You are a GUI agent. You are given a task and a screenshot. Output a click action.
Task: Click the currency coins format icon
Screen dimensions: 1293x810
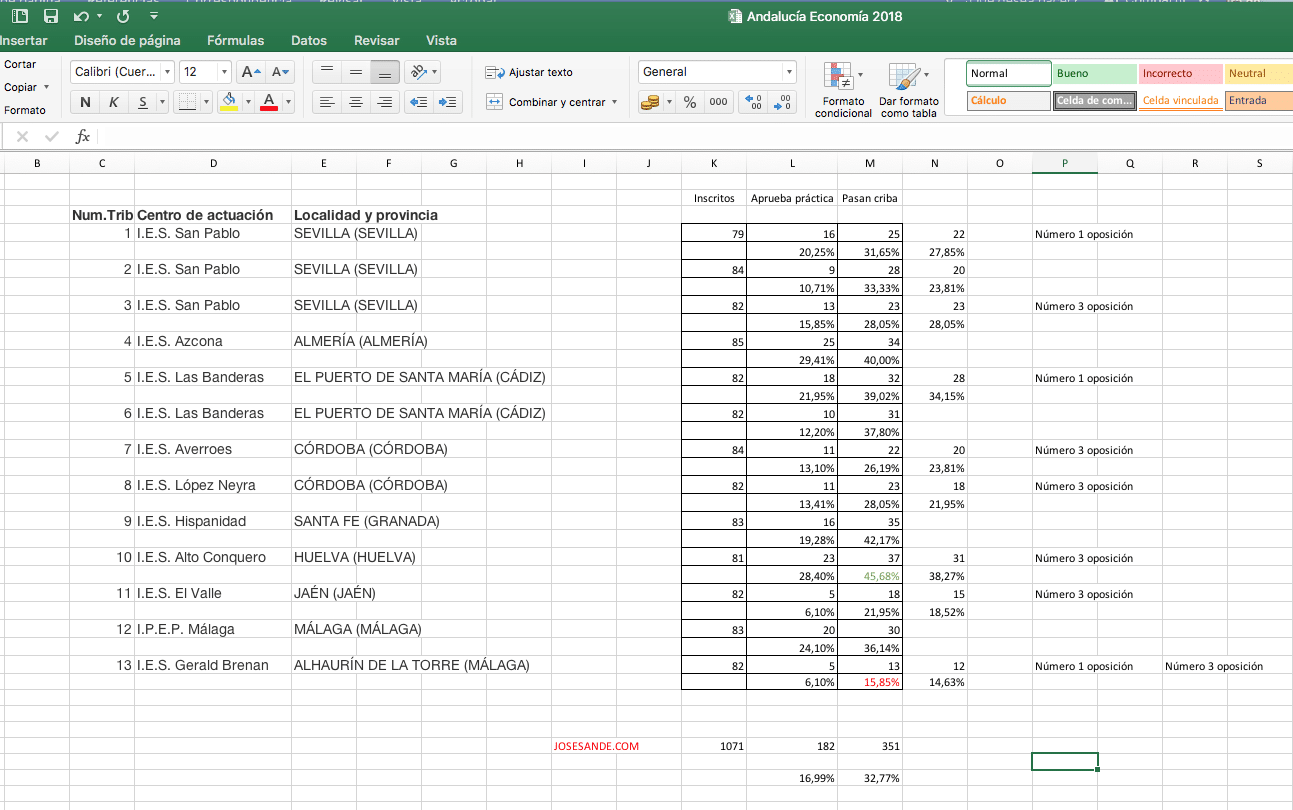[x=649, y=102]
